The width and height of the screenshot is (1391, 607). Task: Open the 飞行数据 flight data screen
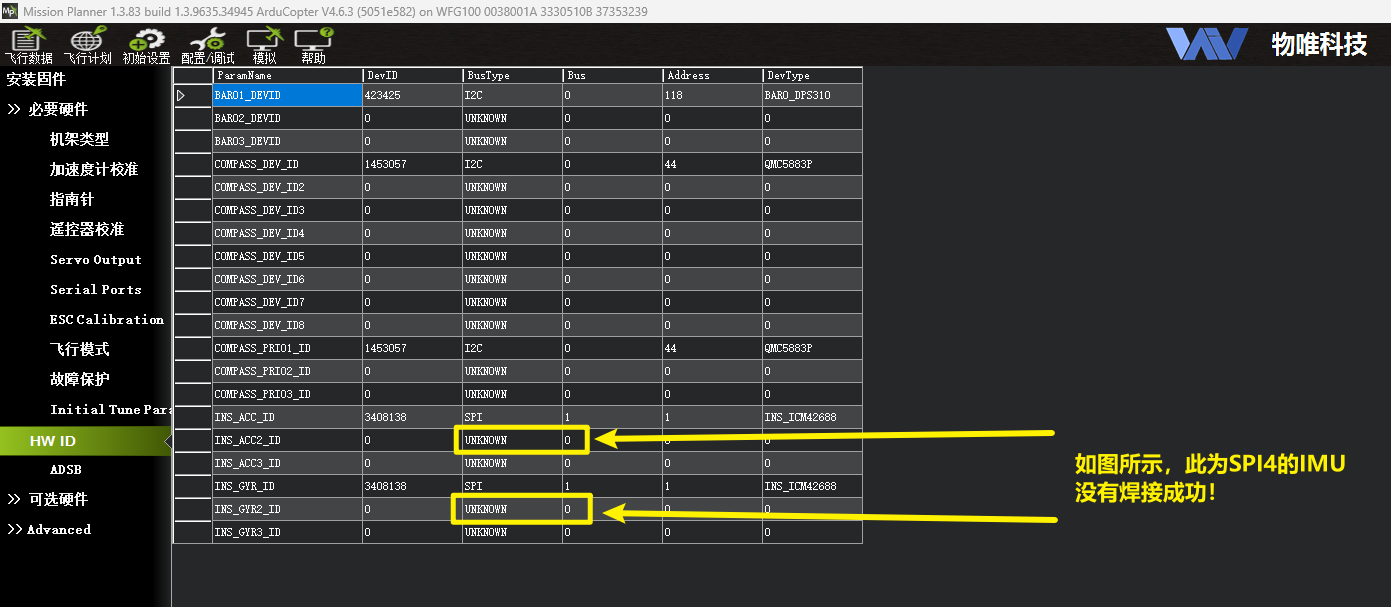click(x=28, y=46)
